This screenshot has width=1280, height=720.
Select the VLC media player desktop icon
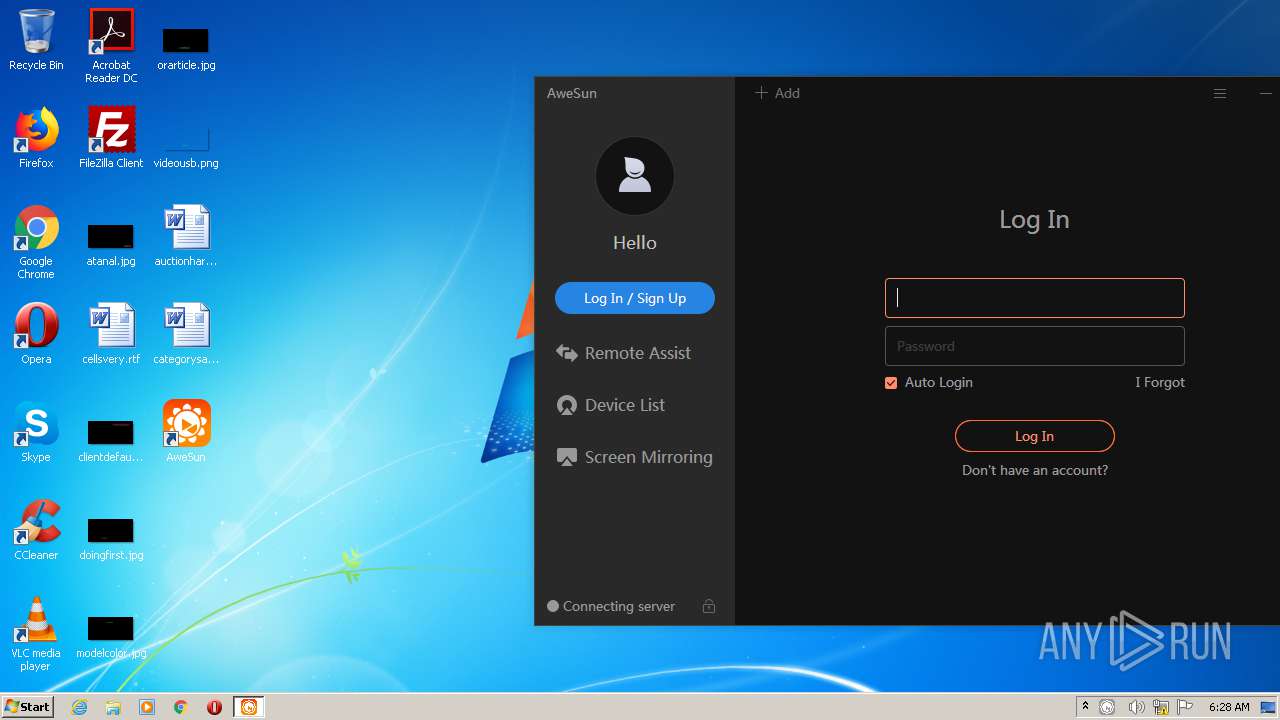coord(36,634)
